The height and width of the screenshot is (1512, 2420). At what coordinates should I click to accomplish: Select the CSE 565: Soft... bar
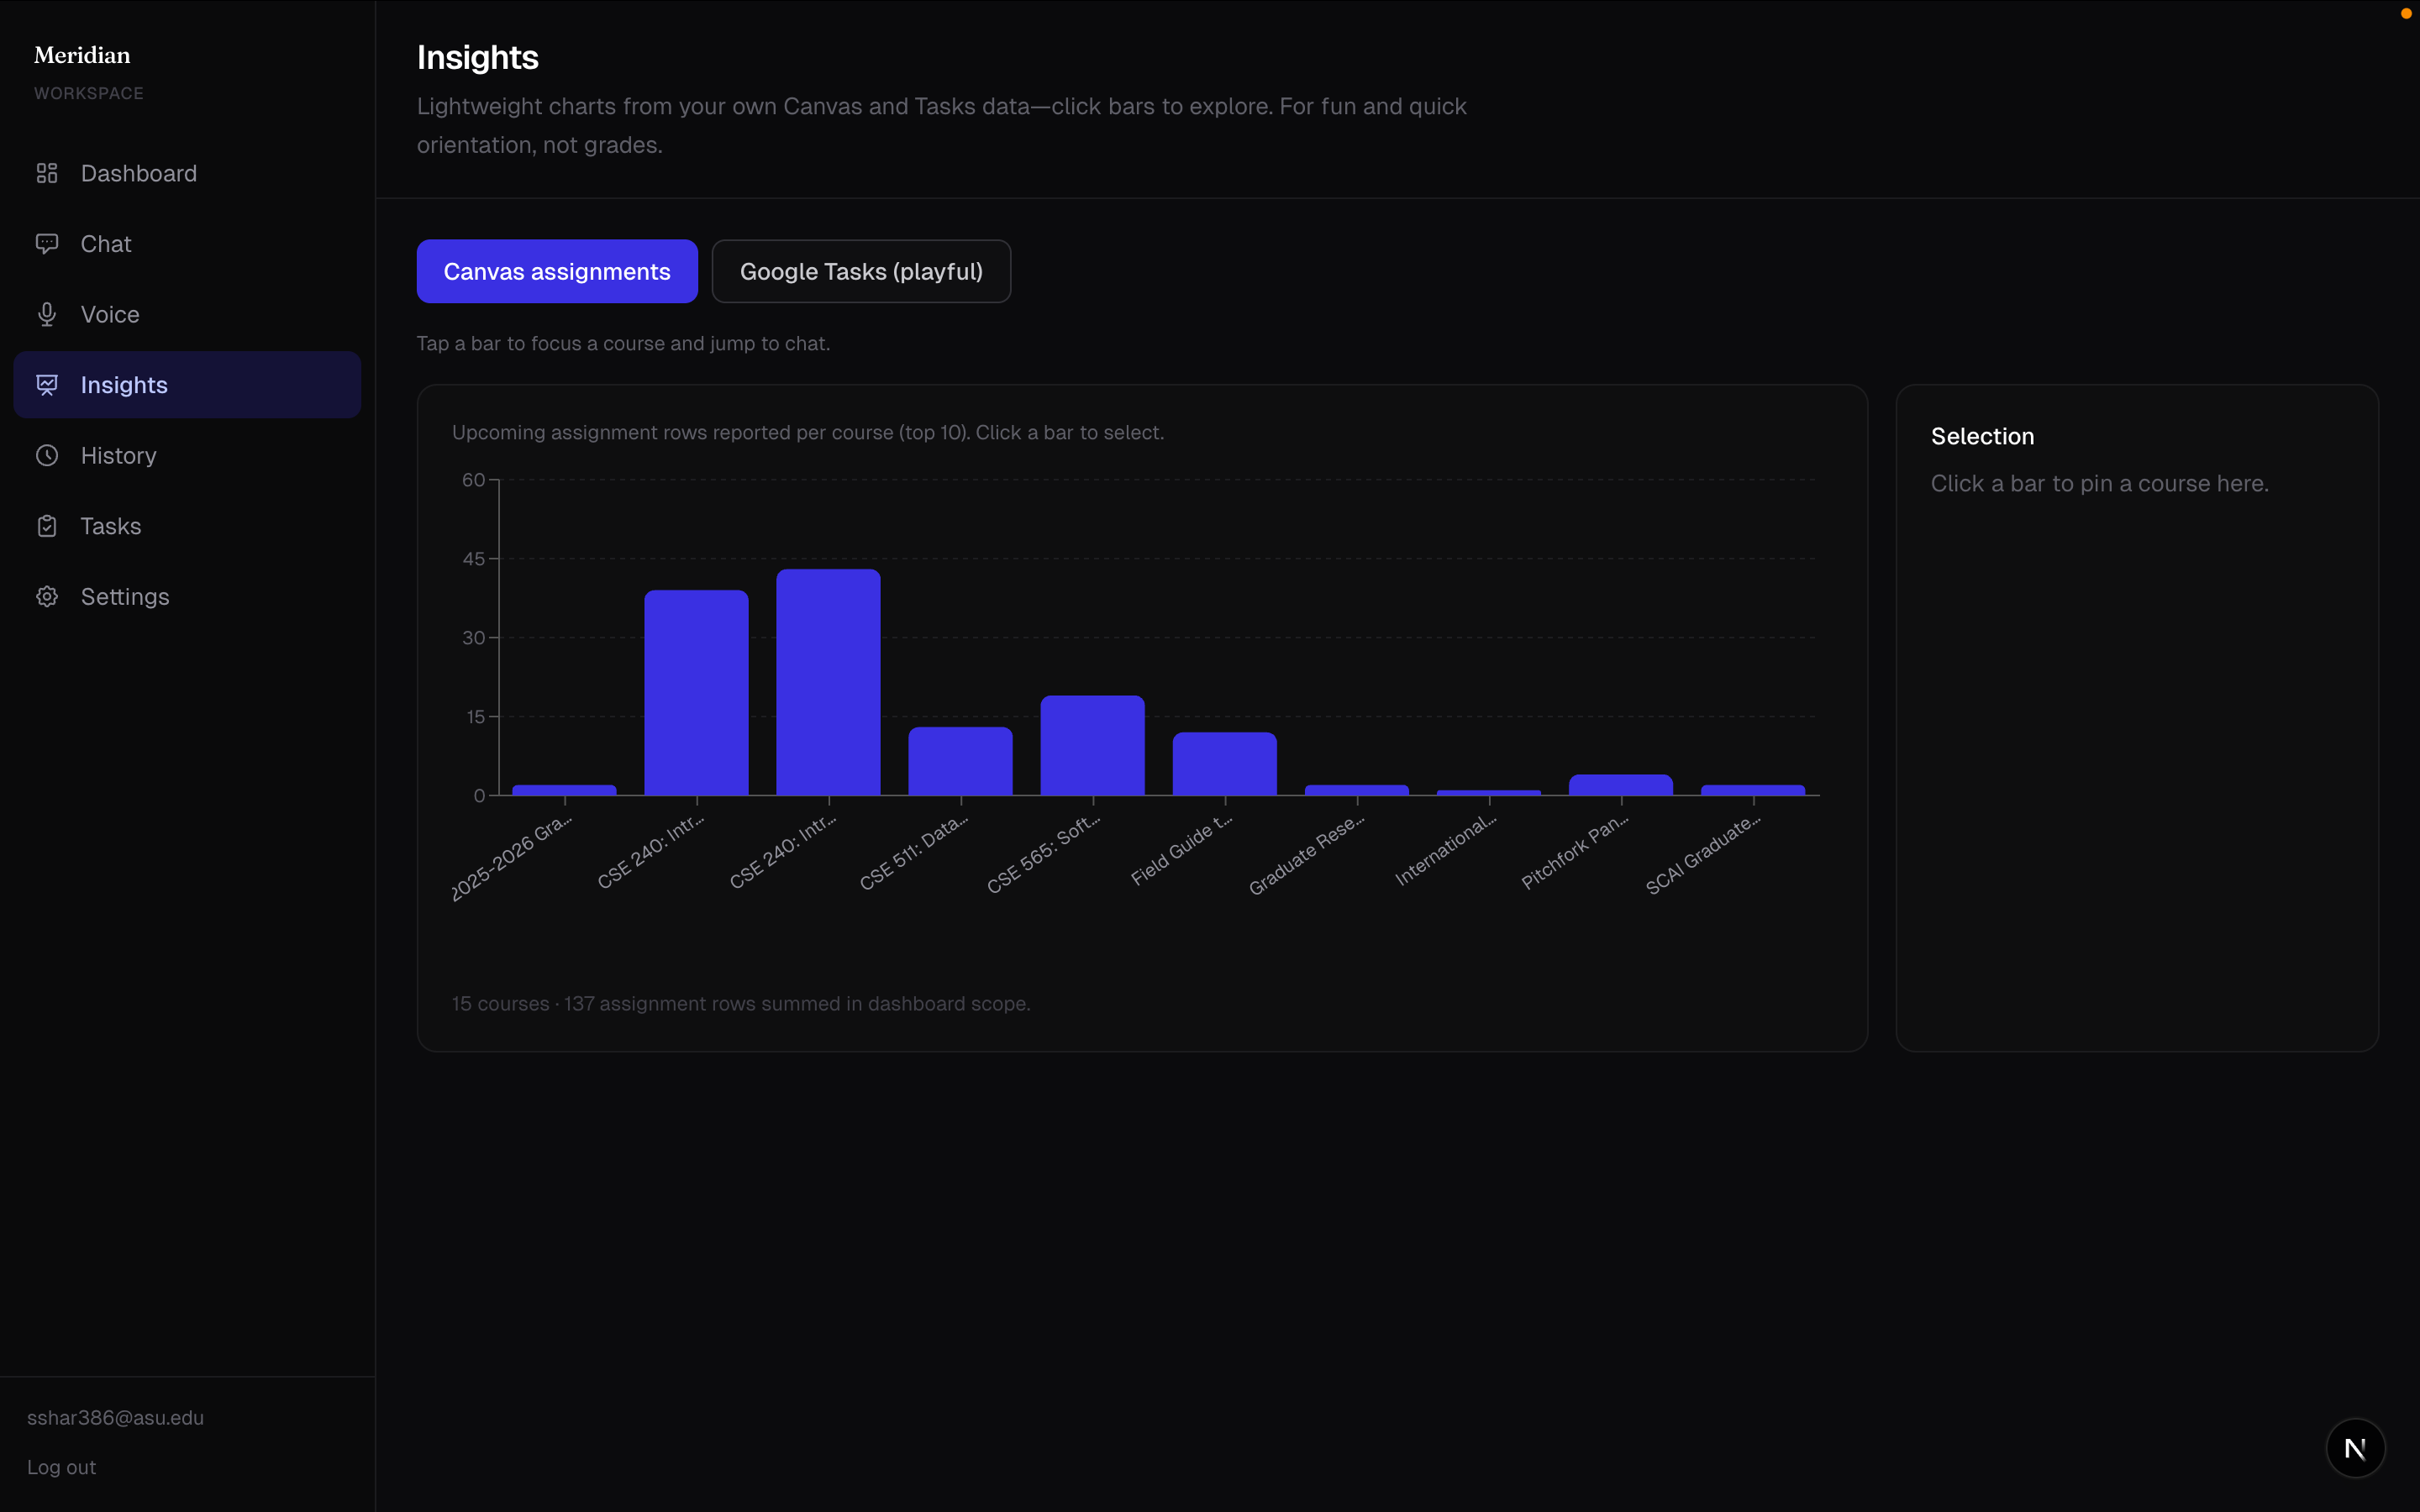pyautogui.click(x=1092, y=745)
